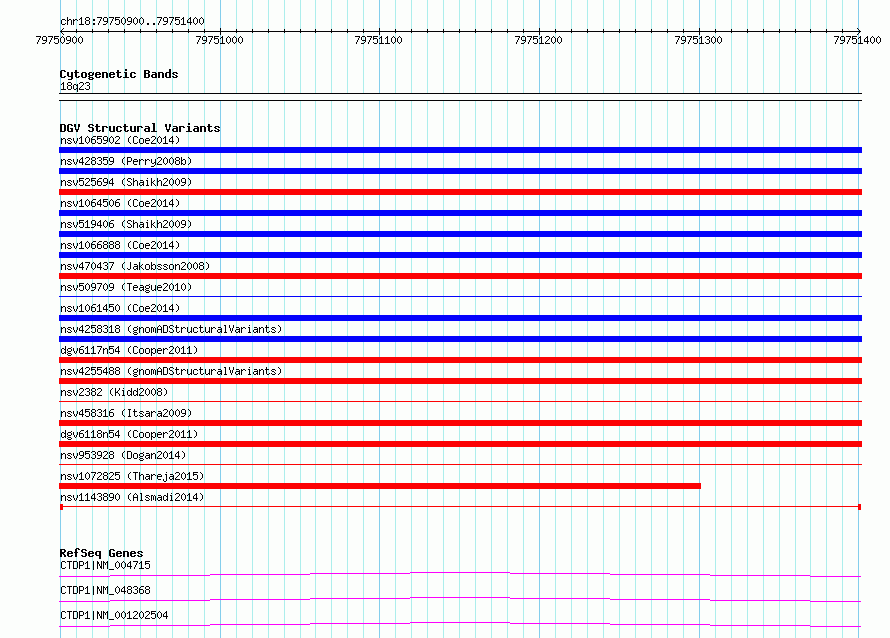The height and width of the screenshot is (638, 890).
Task: Click the red bar for nsv458316
Action: tap(460, 423)
